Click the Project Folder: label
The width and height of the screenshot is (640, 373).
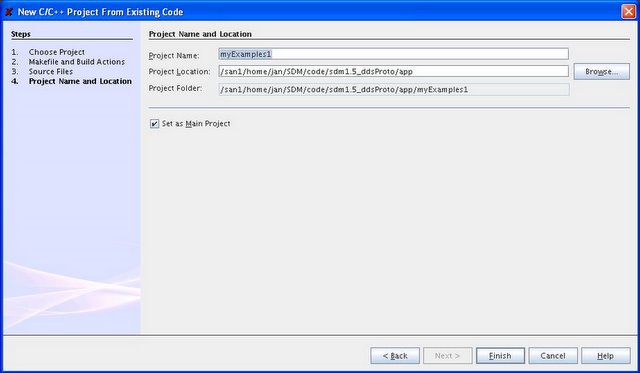175,88
